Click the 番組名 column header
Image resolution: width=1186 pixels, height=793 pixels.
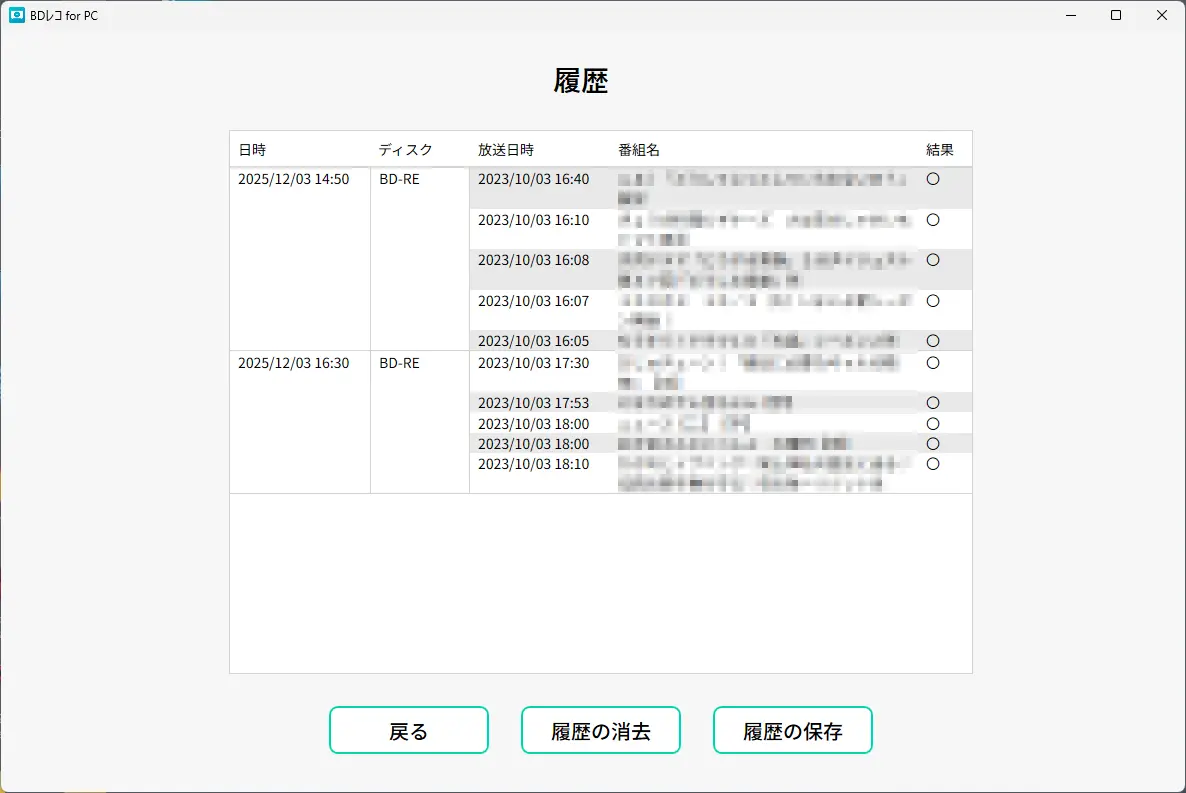pyautogui.click(x=639, y=150)
